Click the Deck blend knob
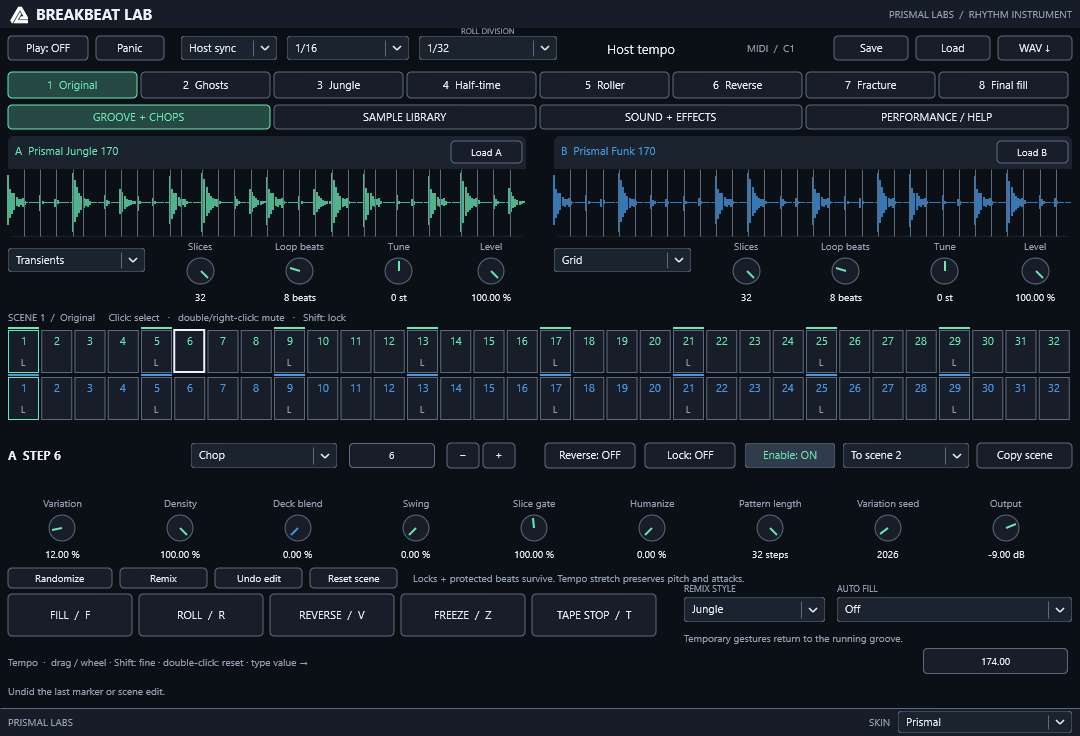 coord(298,528)
